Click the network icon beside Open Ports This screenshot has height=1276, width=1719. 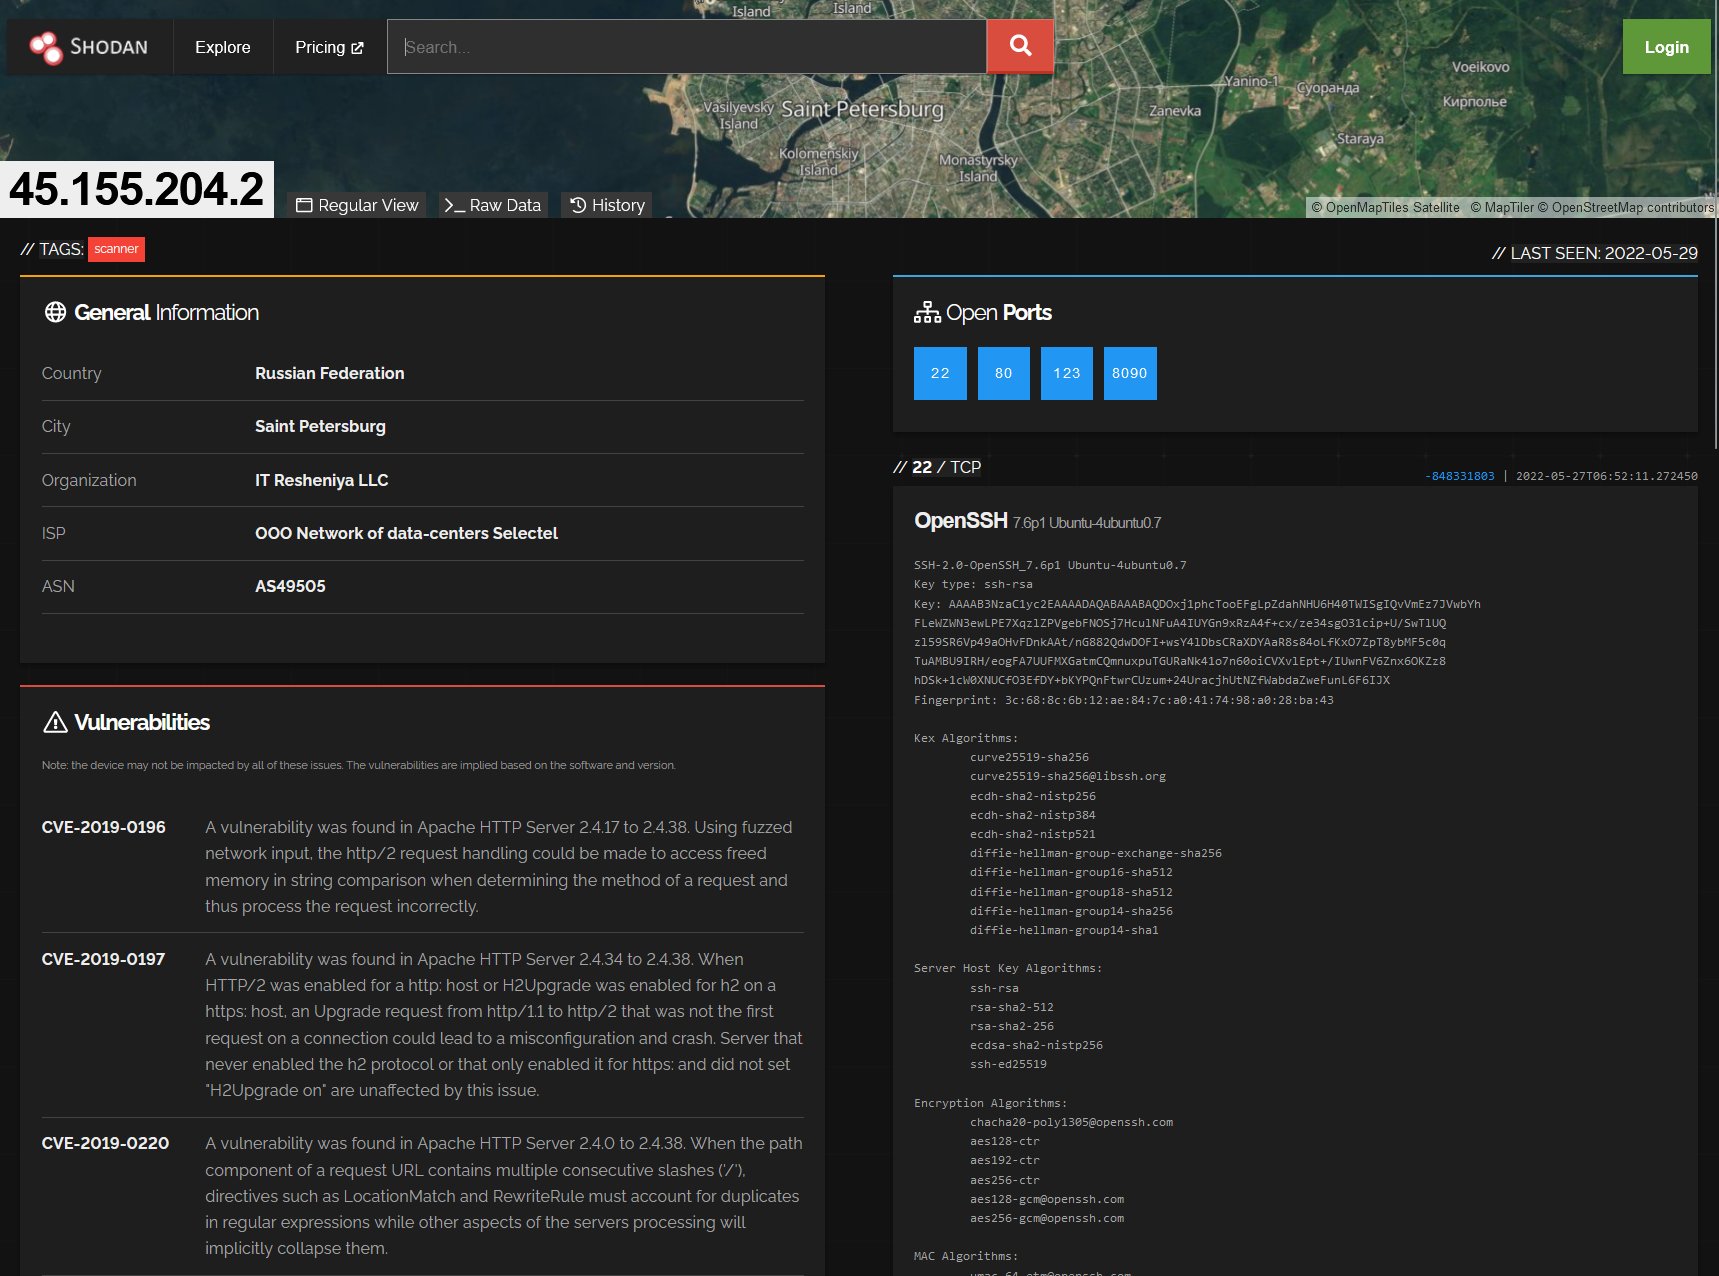(x=927, y=312)
